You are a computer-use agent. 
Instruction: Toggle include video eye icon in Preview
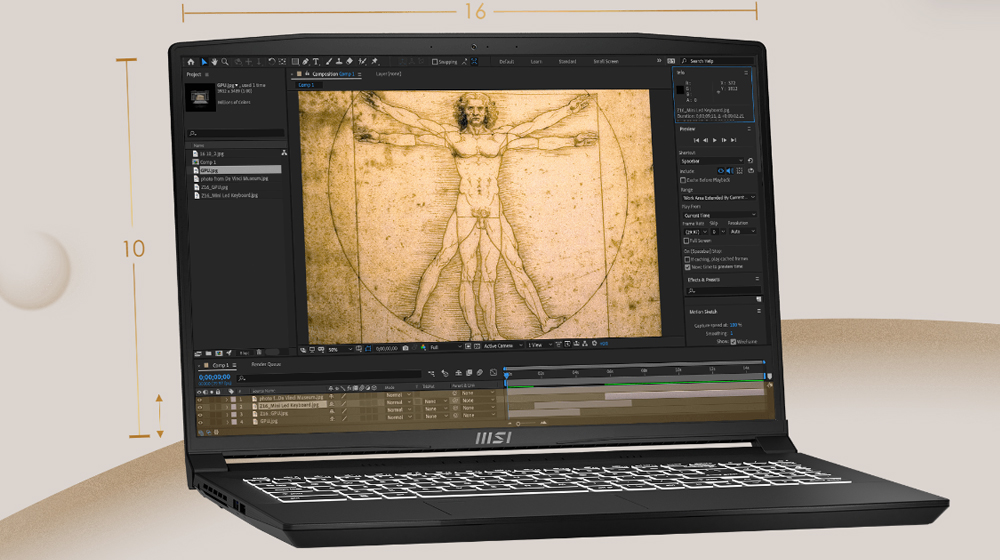(x=721, y=171)
